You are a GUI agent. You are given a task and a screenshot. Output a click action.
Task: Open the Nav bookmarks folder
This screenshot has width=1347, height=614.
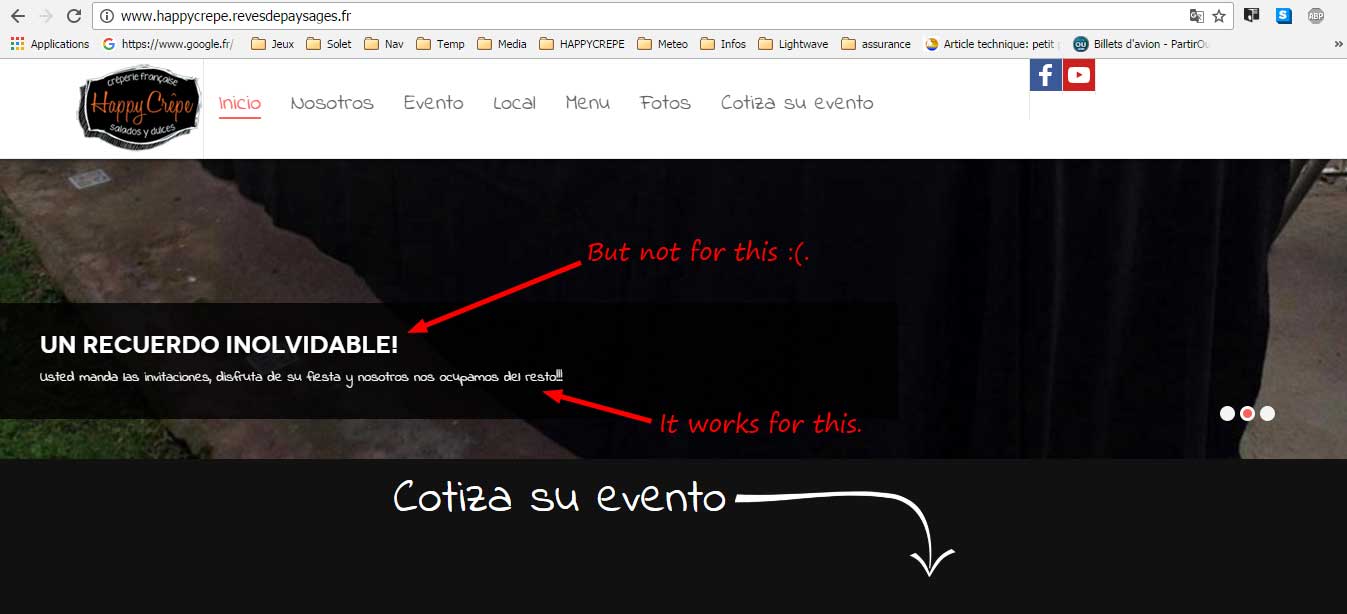pyautogui.click(x=384, y=44)
